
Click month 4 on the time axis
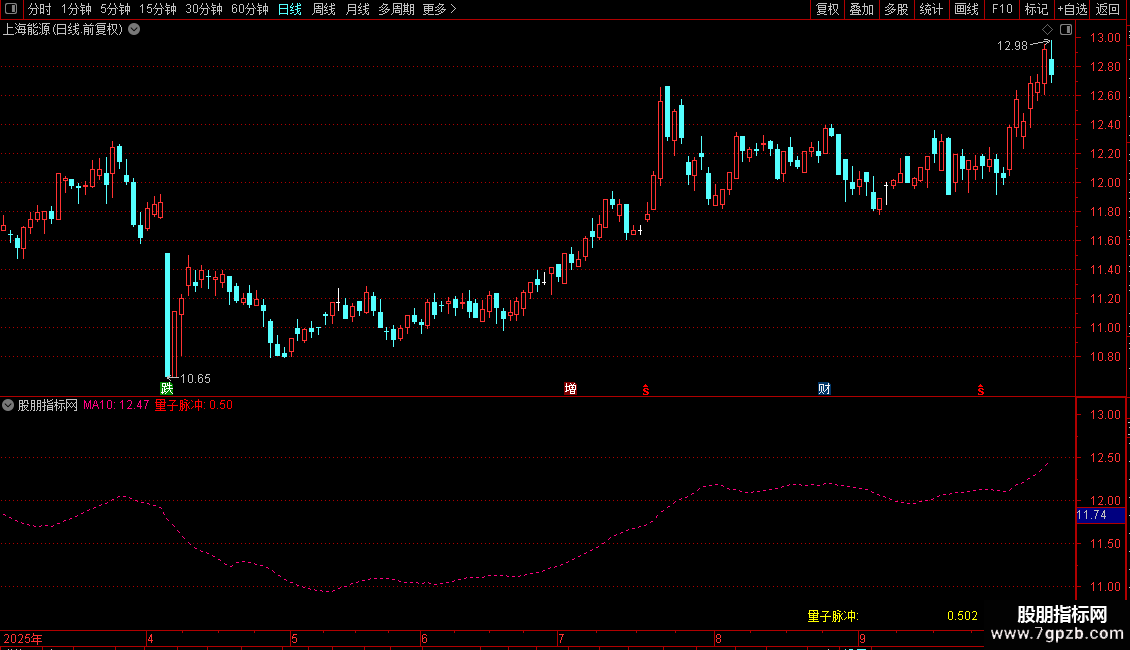coord(150,639)
